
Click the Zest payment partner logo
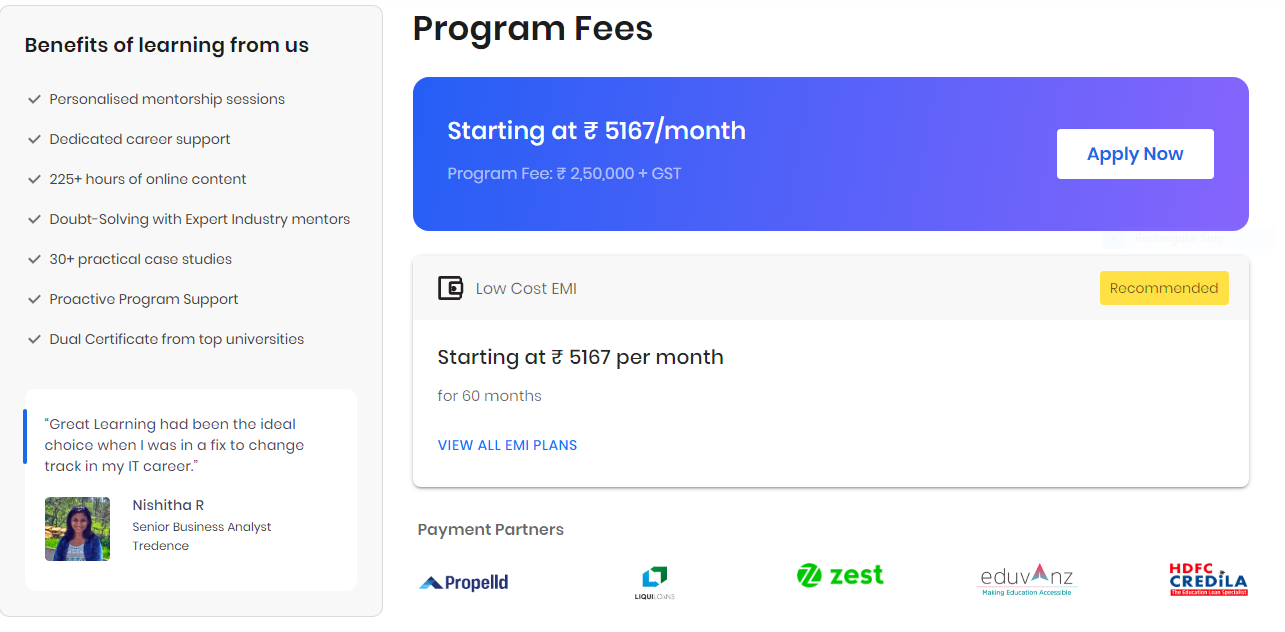pyautogui.click(x=840, y=575)
